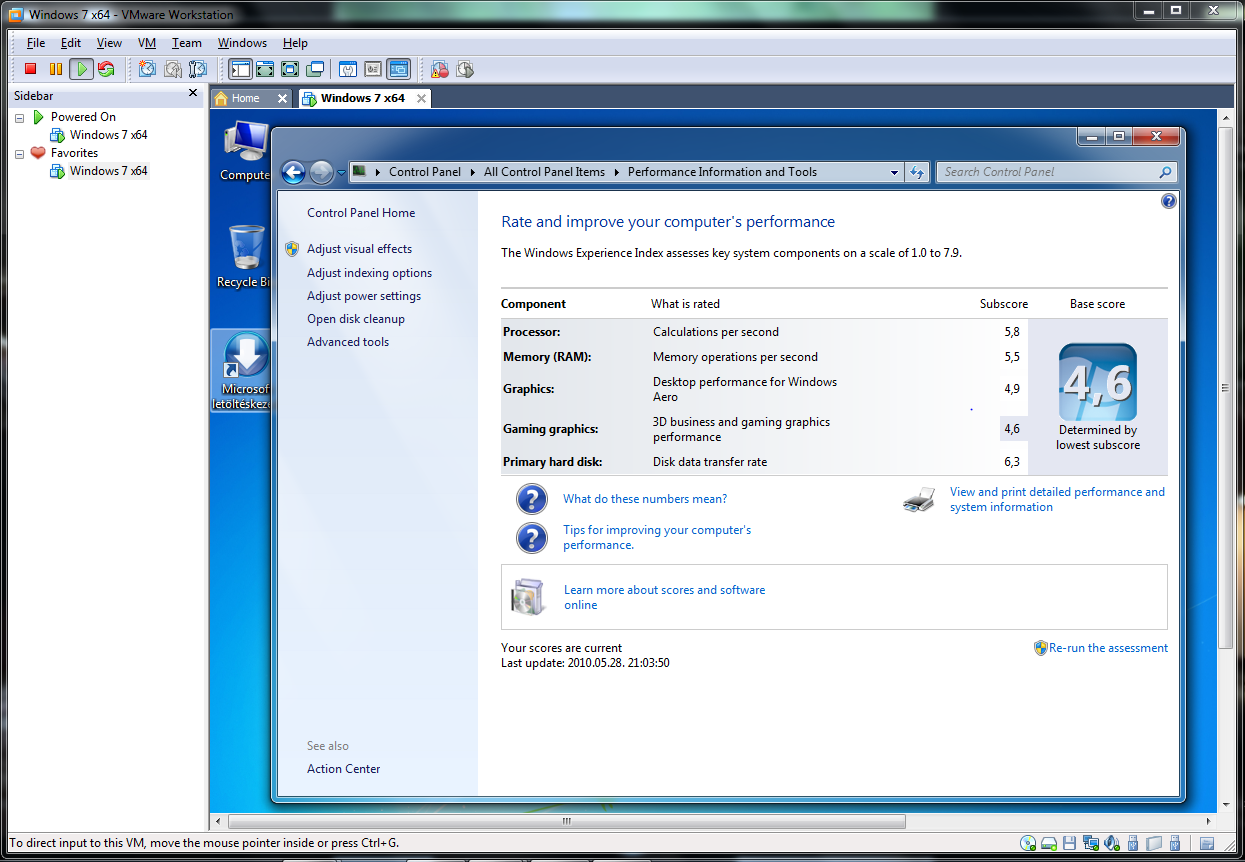Open the address bar history dropdown
The width and height of the screenshot is (1245, 862).
tap(894, 172)
